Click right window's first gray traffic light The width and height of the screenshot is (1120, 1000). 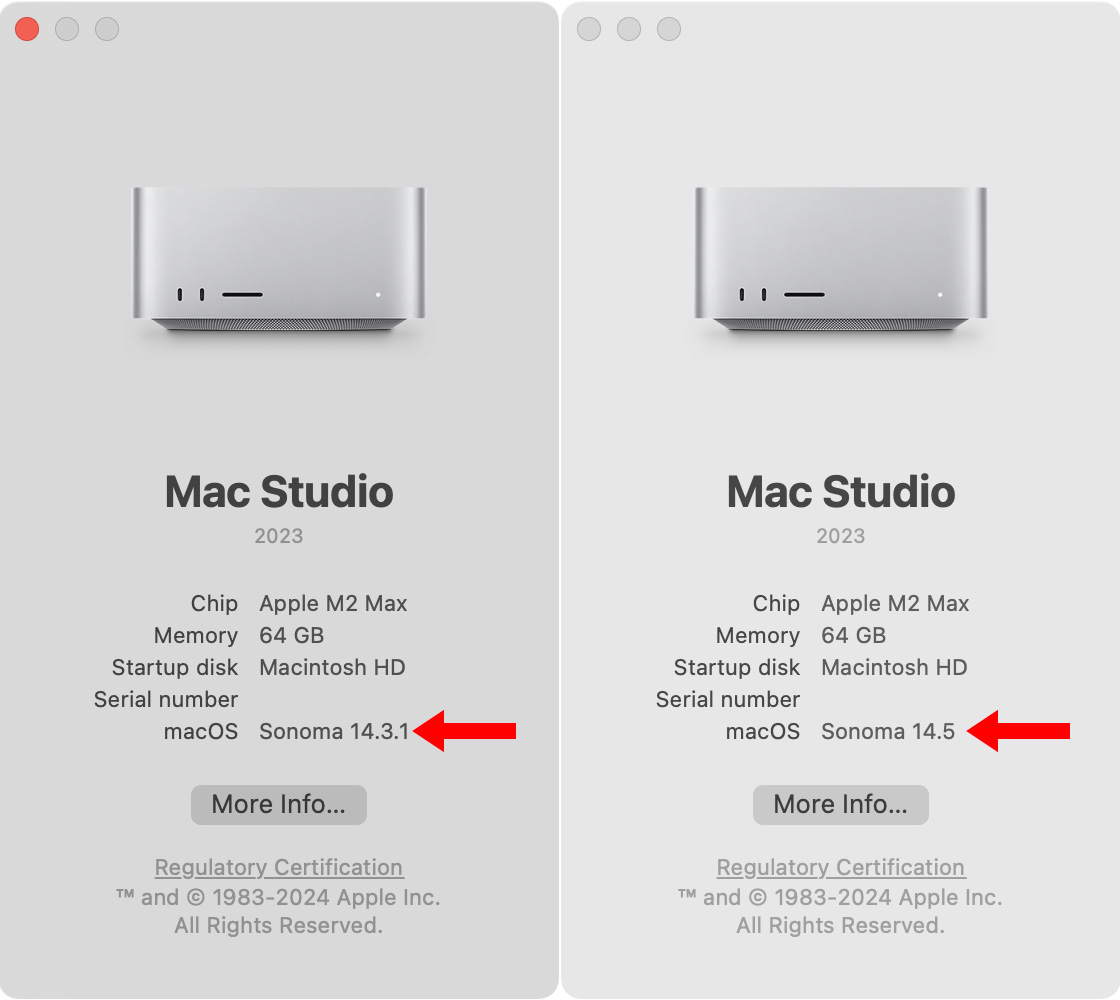coord(589,29)
